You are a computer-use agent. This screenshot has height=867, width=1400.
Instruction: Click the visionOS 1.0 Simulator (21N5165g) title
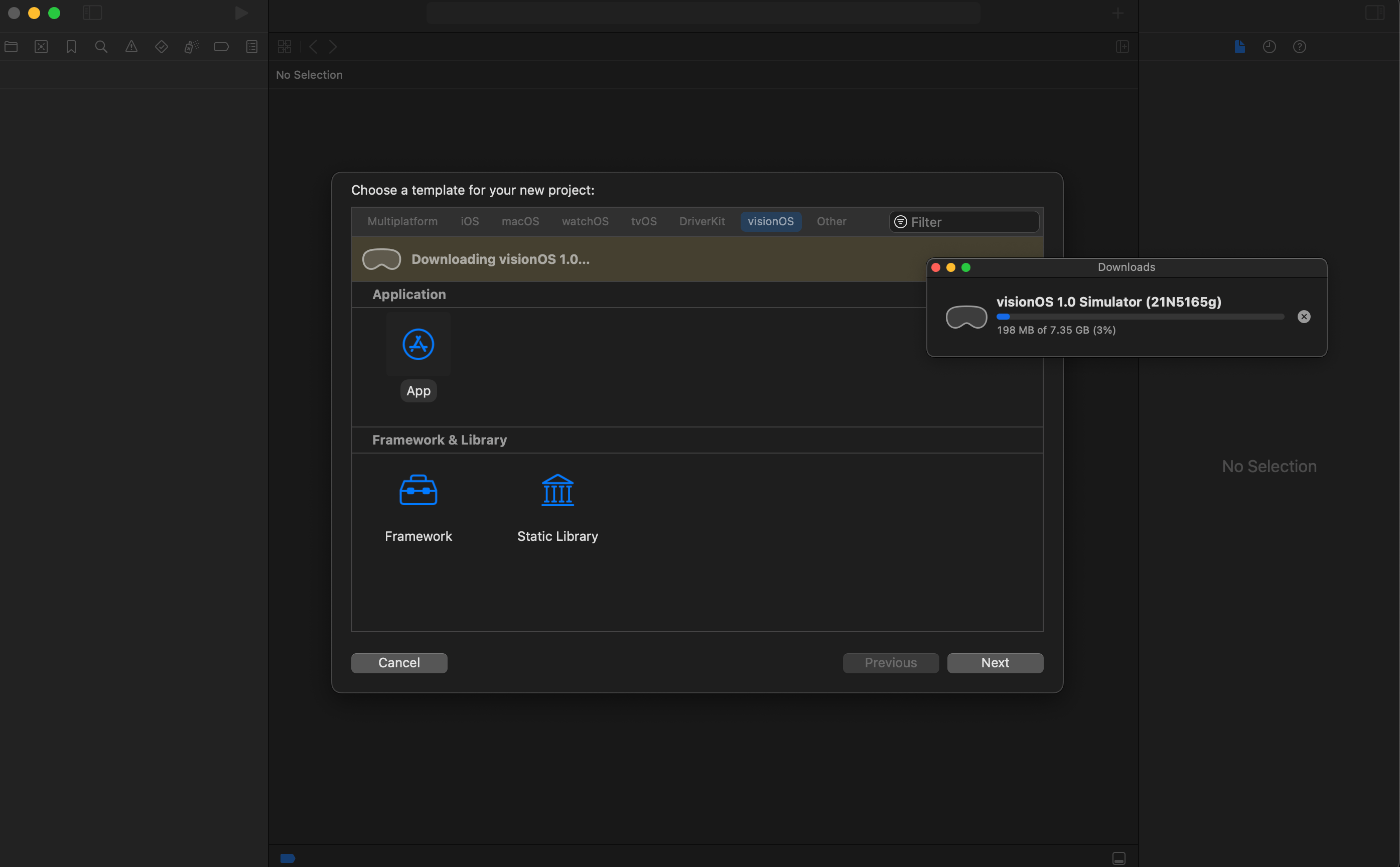1109,302
